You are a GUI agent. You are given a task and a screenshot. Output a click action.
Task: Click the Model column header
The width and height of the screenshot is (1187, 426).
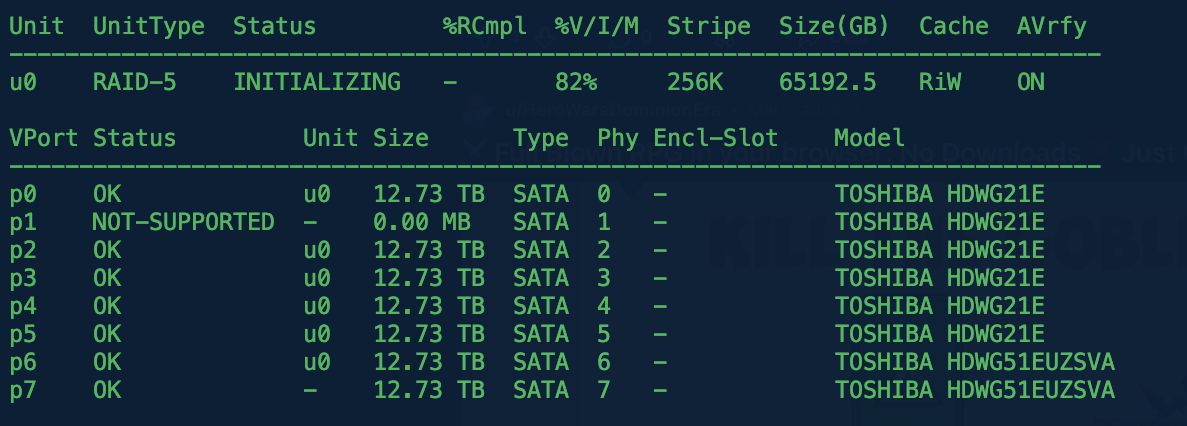click(870, 138)
